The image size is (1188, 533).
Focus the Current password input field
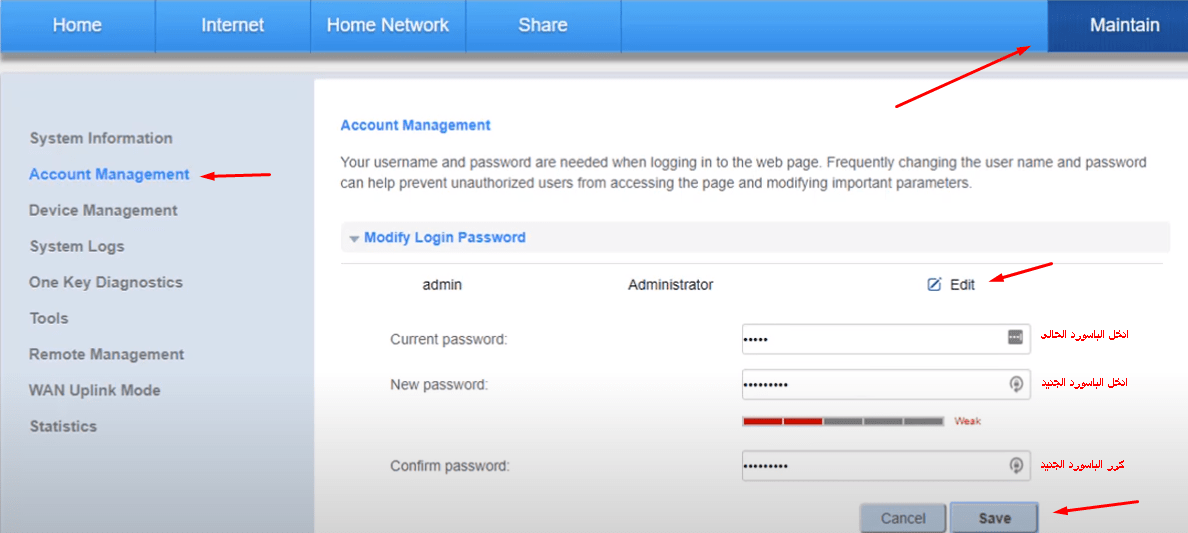tap(870, 339)
